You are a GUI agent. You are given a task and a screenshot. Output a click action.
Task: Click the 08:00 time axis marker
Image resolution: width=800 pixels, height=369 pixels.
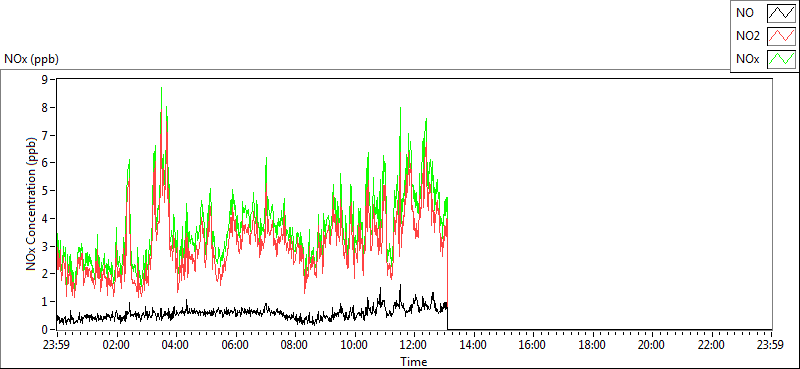295,345
